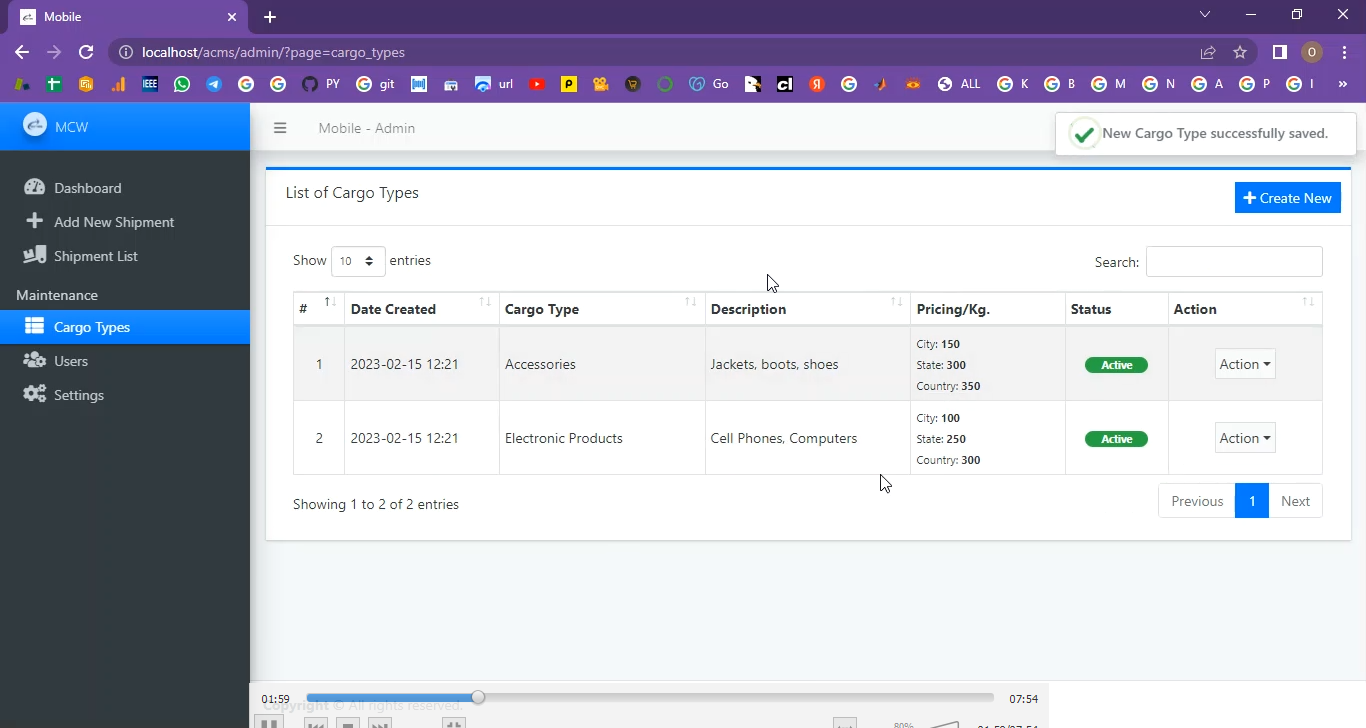Open the show entries count dropdown
This screenshot has height=728, width=1366.
pos(358,261)
